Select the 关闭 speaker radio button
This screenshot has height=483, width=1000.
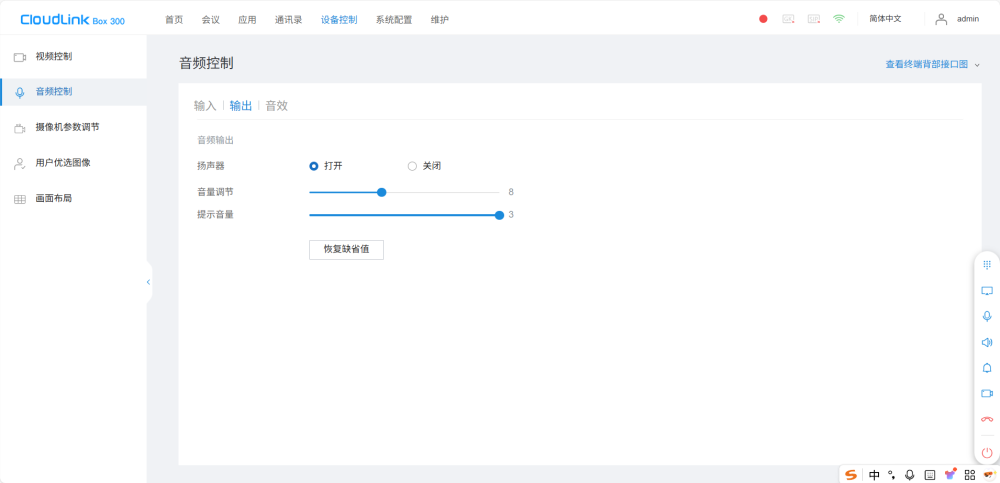point(412,167)
